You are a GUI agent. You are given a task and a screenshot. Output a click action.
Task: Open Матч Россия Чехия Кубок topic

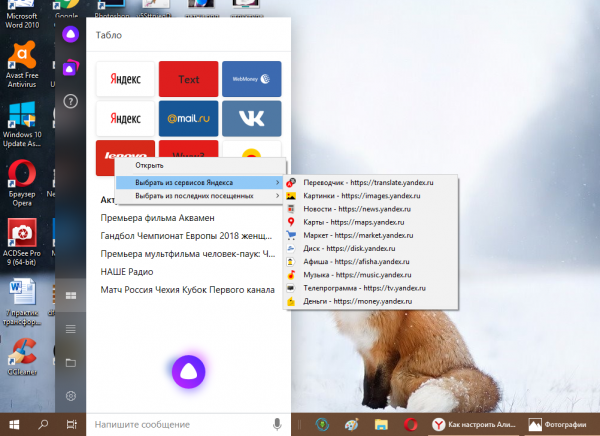coord(188,290)
